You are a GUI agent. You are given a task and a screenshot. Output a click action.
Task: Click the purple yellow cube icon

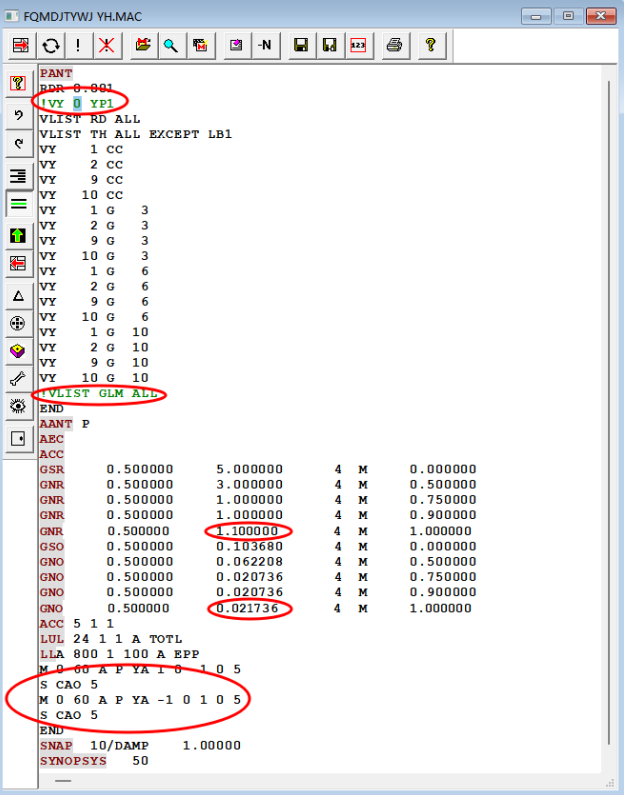point(19,351)
